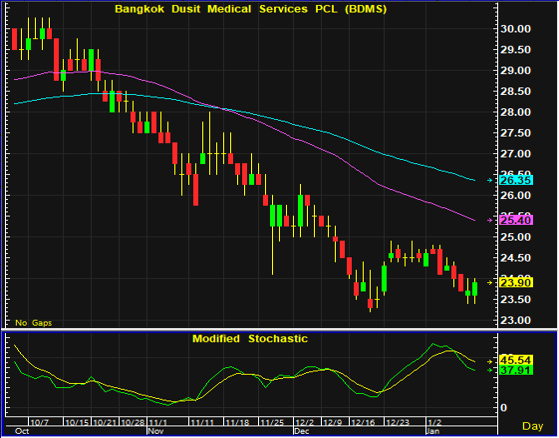Click the 26.00 price axis label
Viewport: 559px width, 438px height.
click(x=516, y=196)
